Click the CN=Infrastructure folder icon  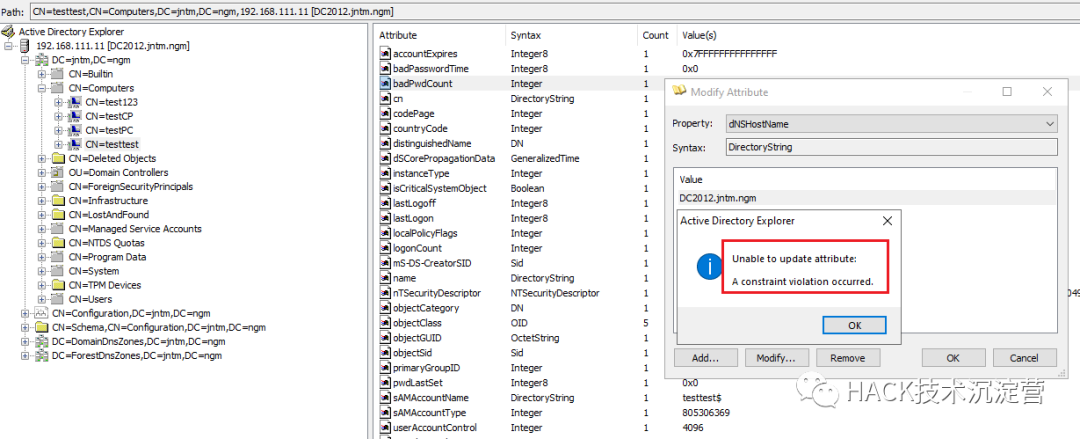tap(58, 201)
